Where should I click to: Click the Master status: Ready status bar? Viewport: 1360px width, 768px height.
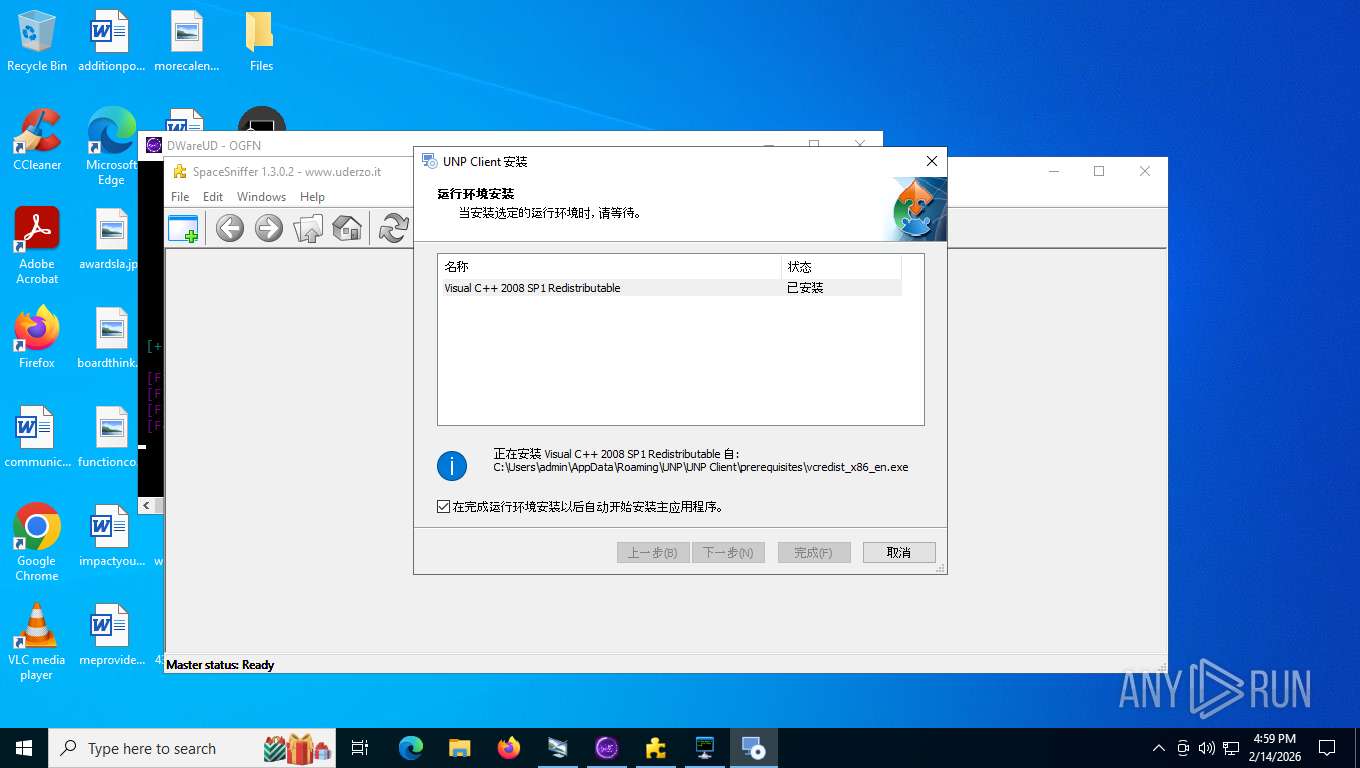220,664
